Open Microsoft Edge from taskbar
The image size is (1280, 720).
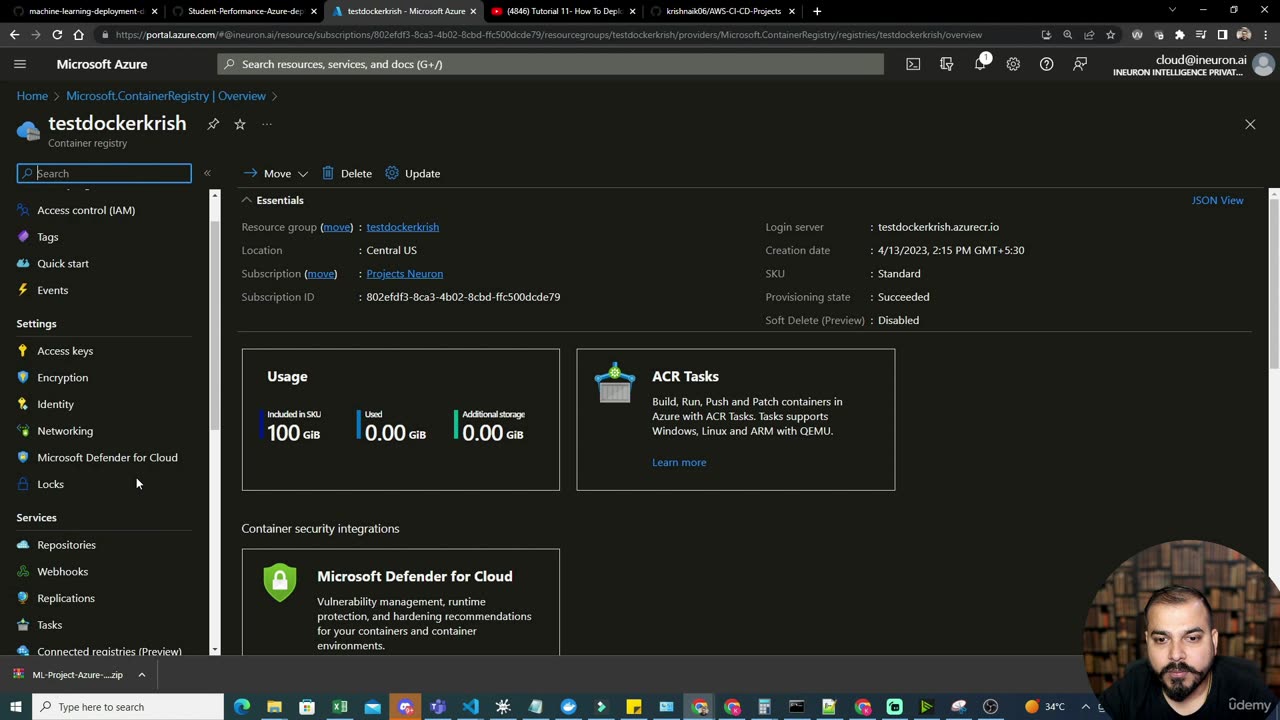pyautogui.click(x=242, y=707)
